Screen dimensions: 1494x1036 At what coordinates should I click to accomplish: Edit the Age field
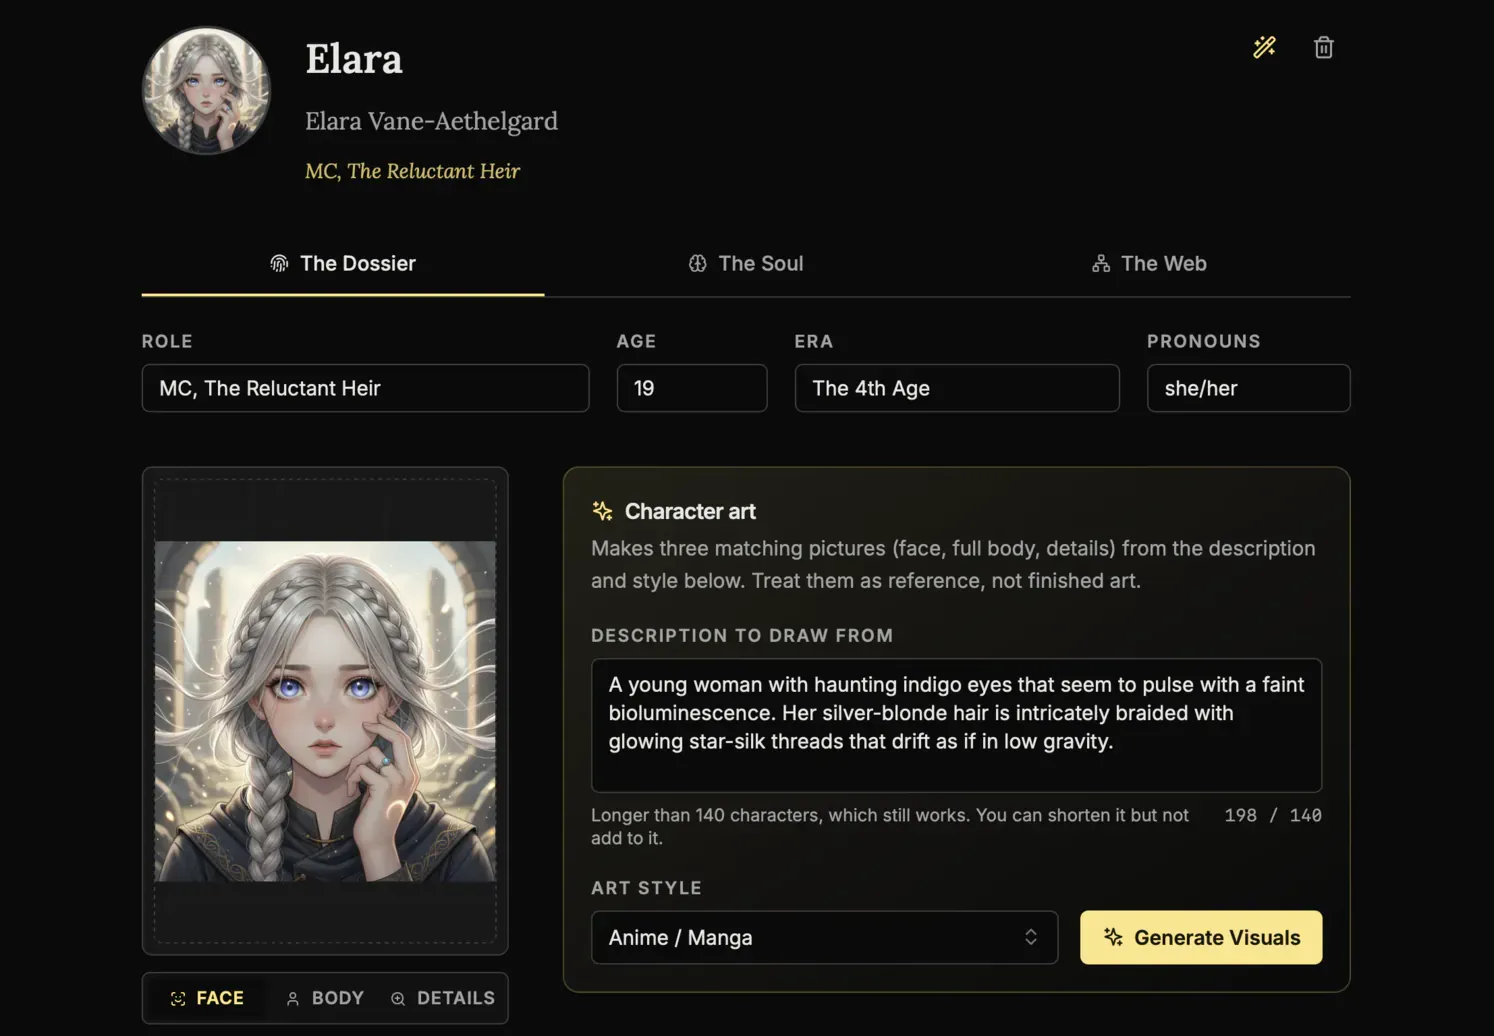pyautogui.click(x=692, y=388)
